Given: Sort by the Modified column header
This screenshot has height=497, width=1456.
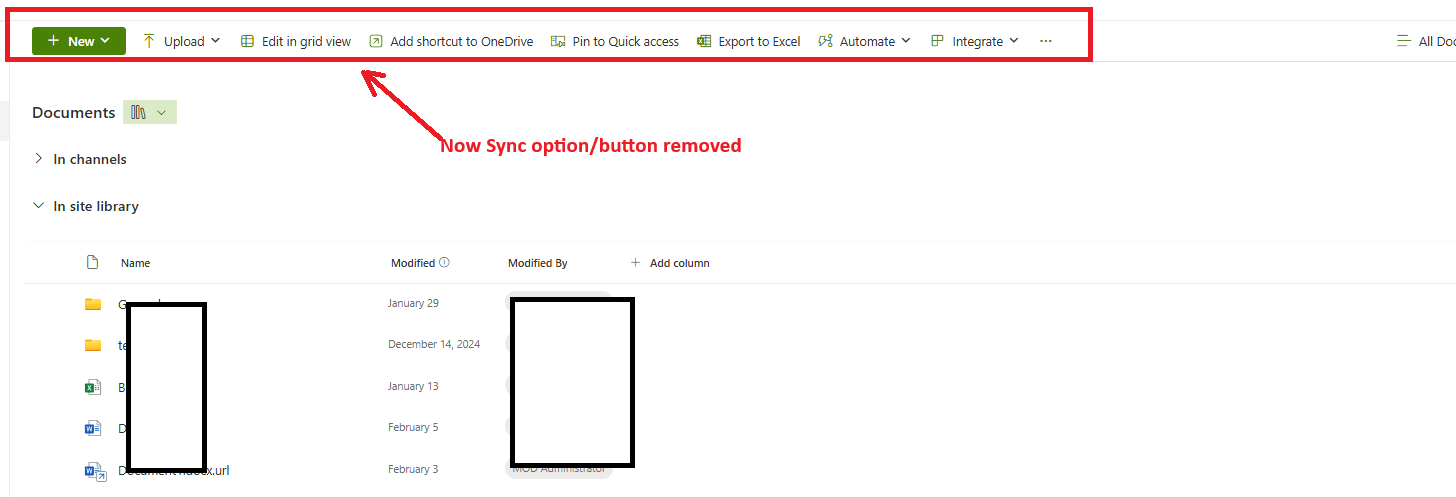Looking at the screenshot, I should [x=413, y=263].
